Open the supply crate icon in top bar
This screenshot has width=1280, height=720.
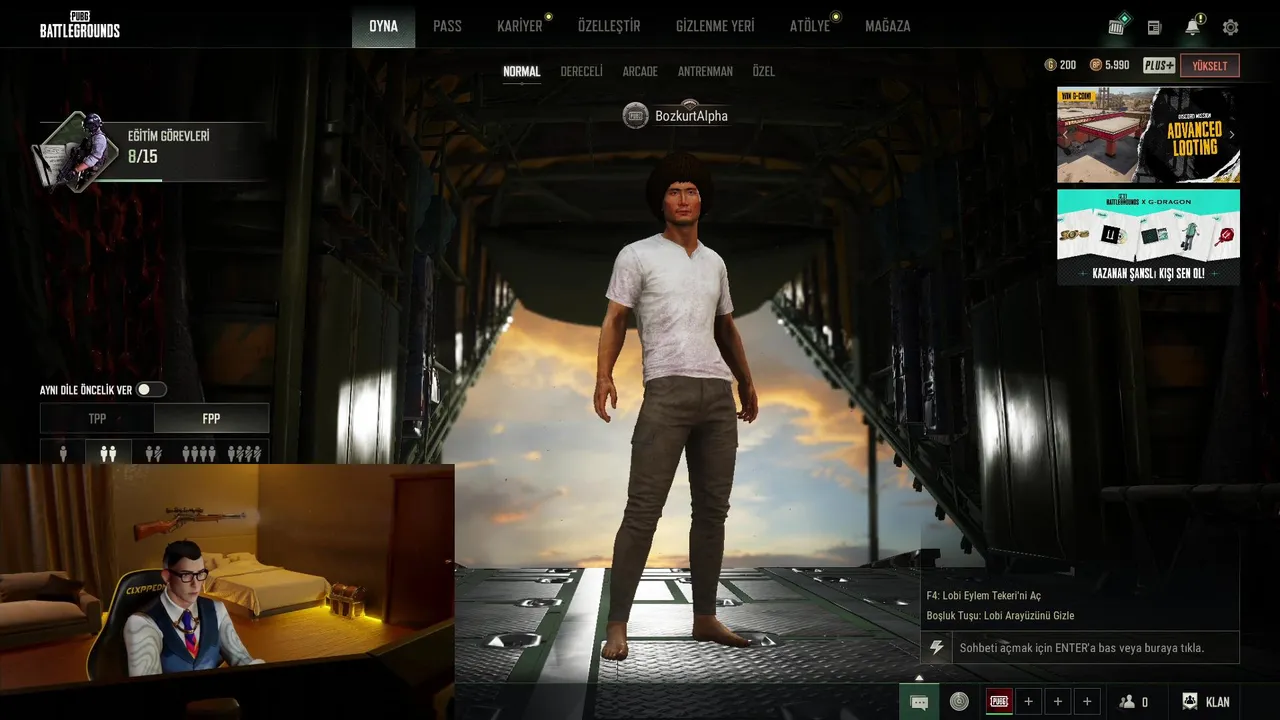coord(1117,26)
